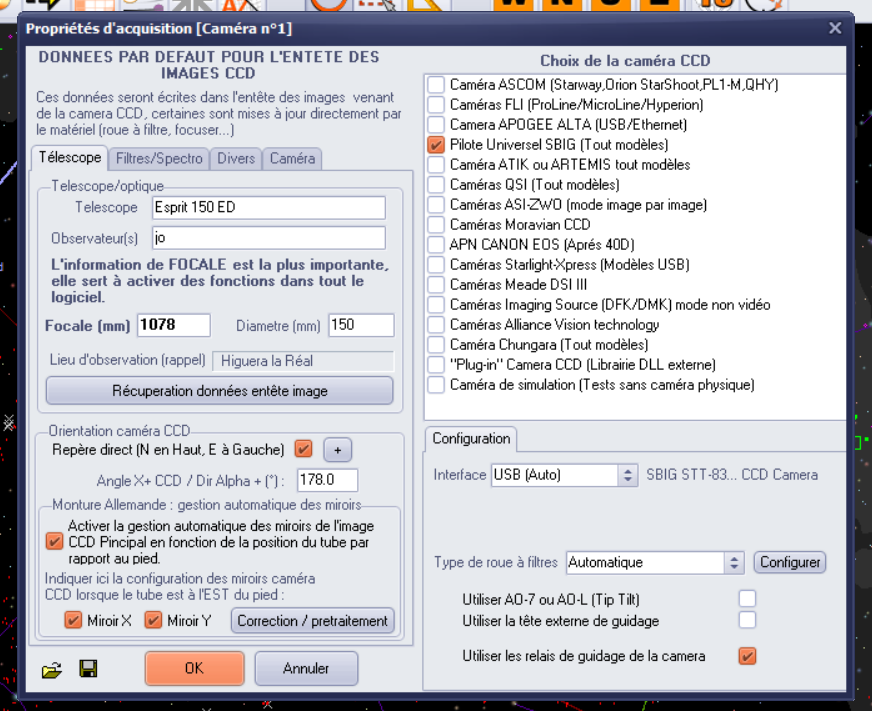Enable Utiliser AO-7 ou AO-L option
This screenshot has height=711, width=872.
tap(747, 599)
